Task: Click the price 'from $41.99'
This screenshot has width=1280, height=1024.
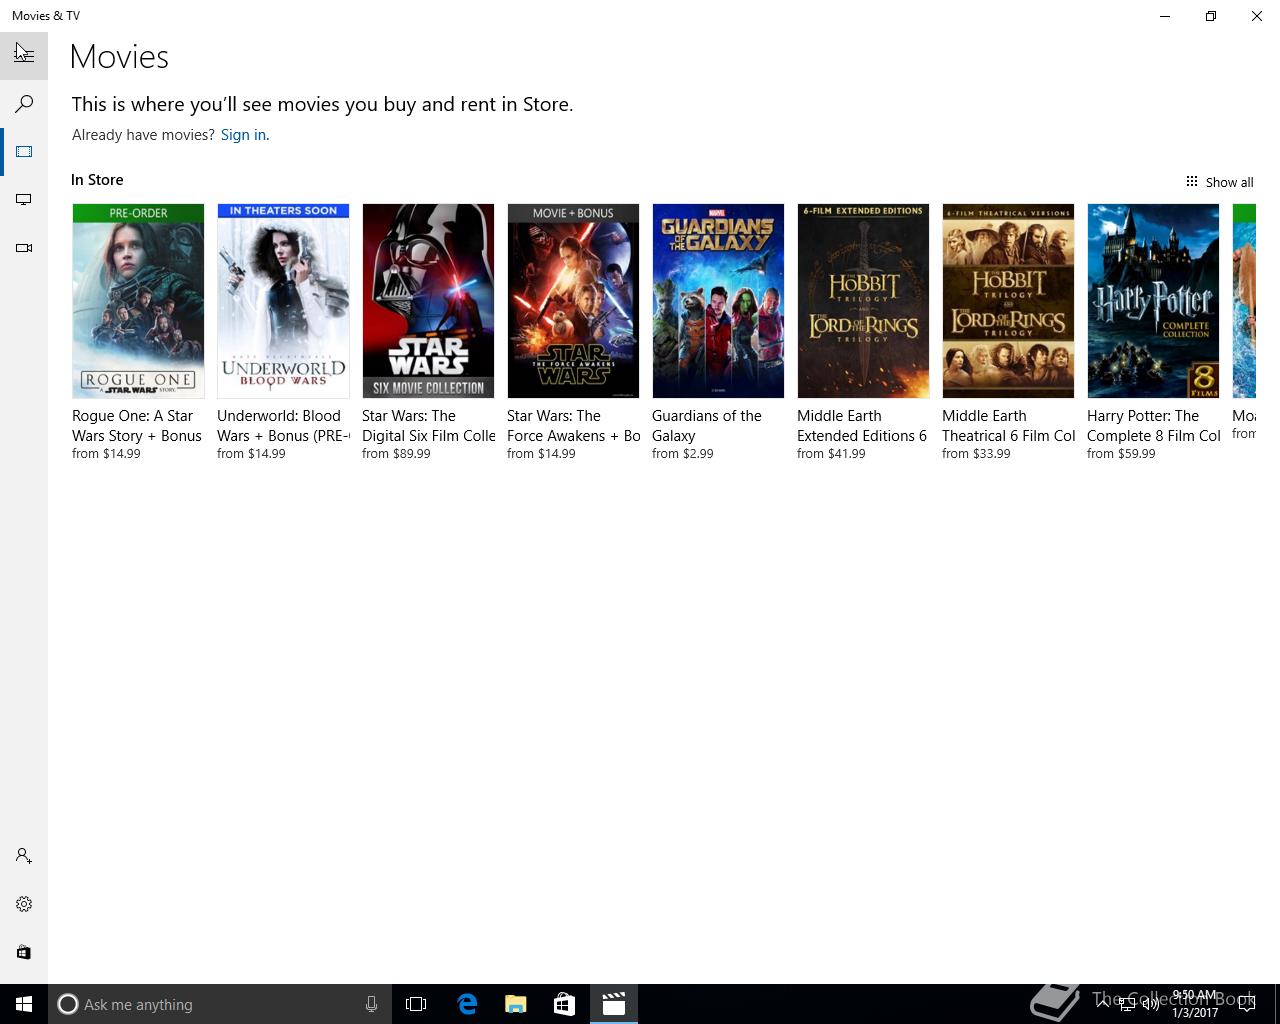Action: 831,454
